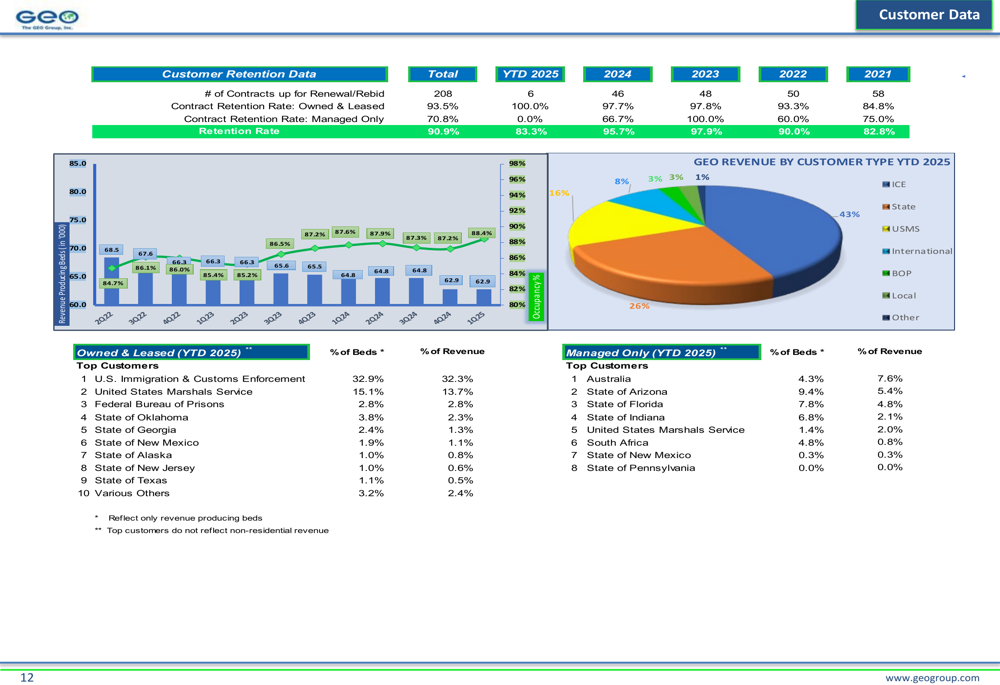
Task: Select 'Contract Retention Rate: Managed Only' label
Action: point(284,119)
